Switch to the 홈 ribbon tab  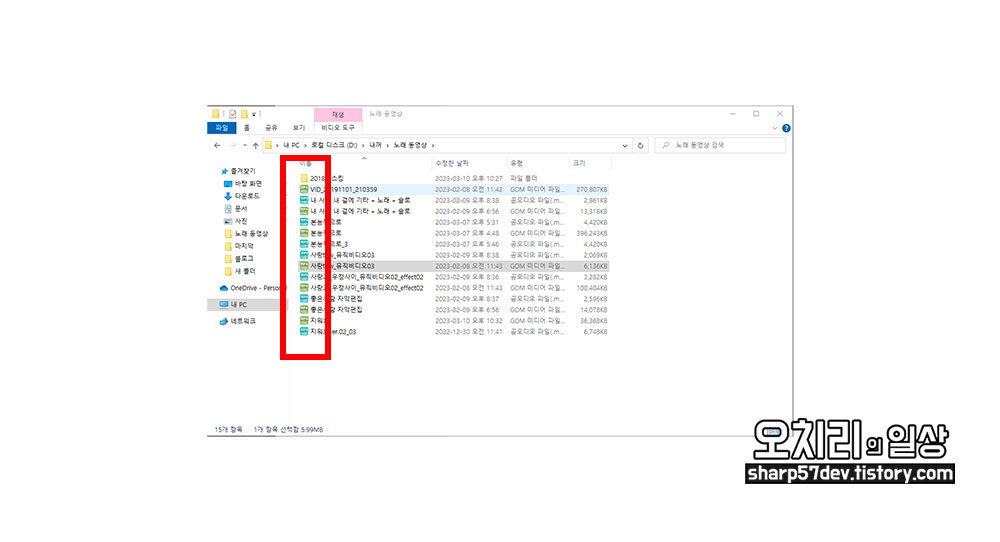click(x=247, y=128)
